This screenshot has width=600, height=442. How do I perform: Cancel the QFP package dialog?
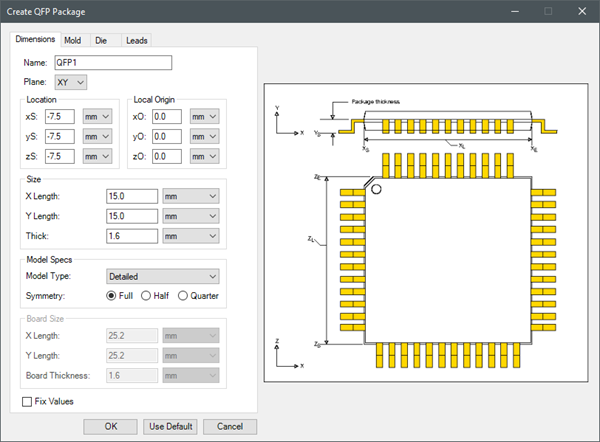point(230,426)
